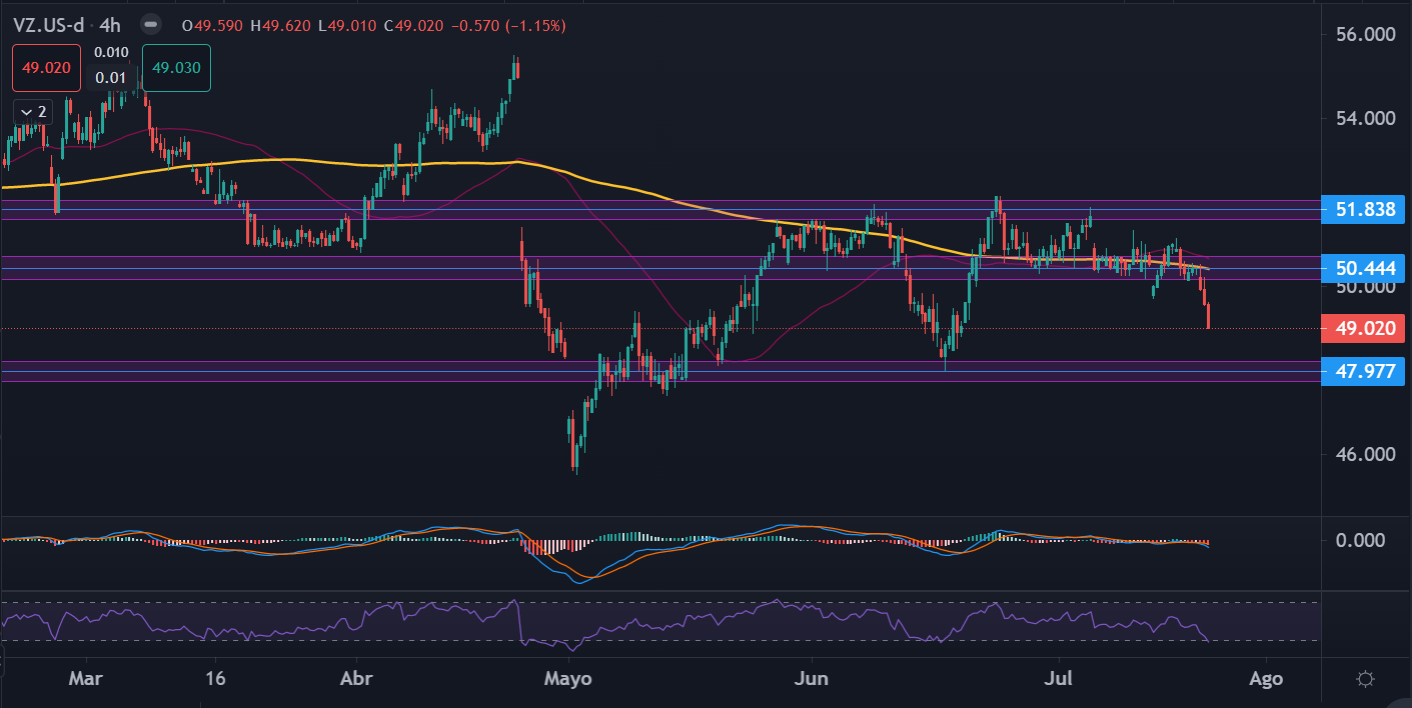Click the Jun label on time axis
The height and width of the screenshot is (708, 1412).
tap(811, 679)
